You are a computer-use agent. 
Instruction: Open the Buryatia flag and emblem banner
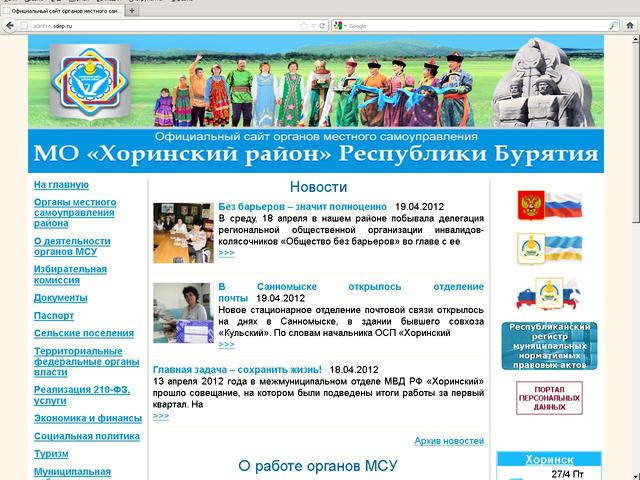pos(549,249)
